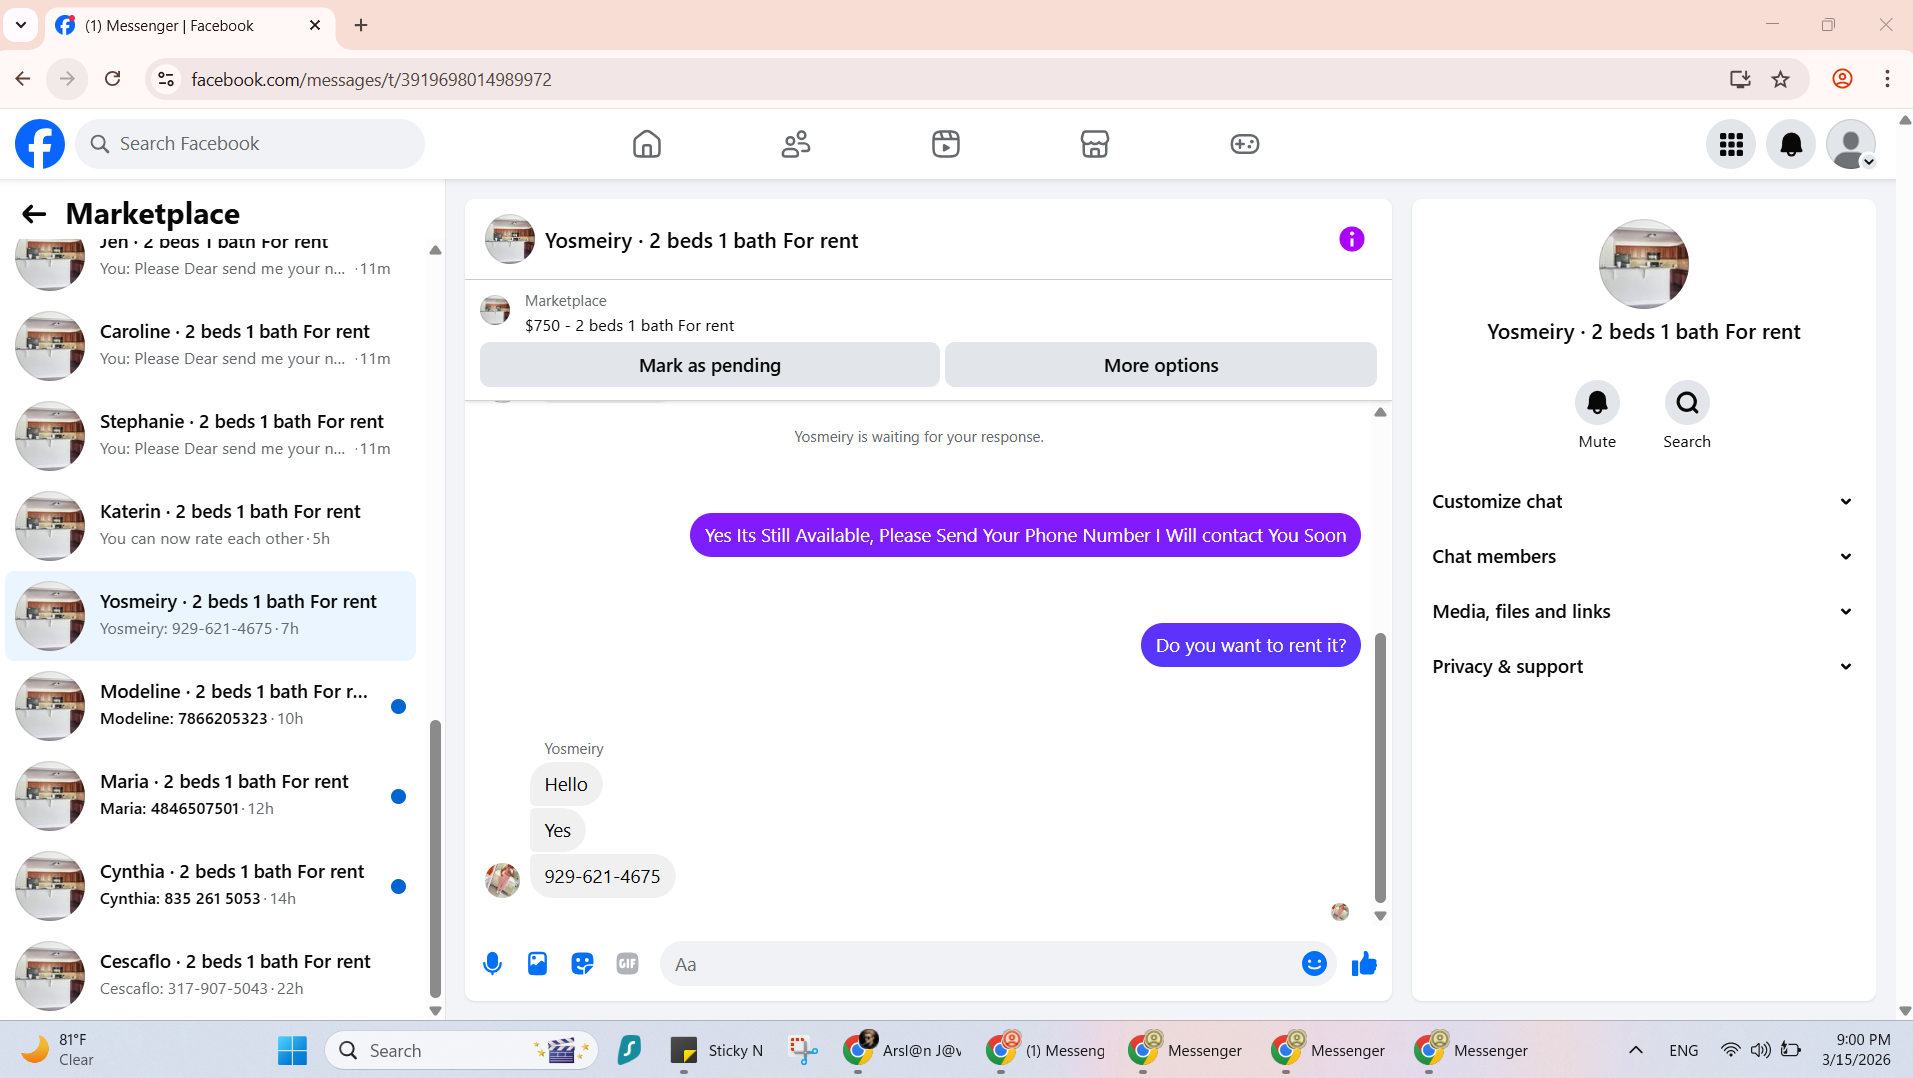Click the back arrow beside Marketplace

(34, 214)
